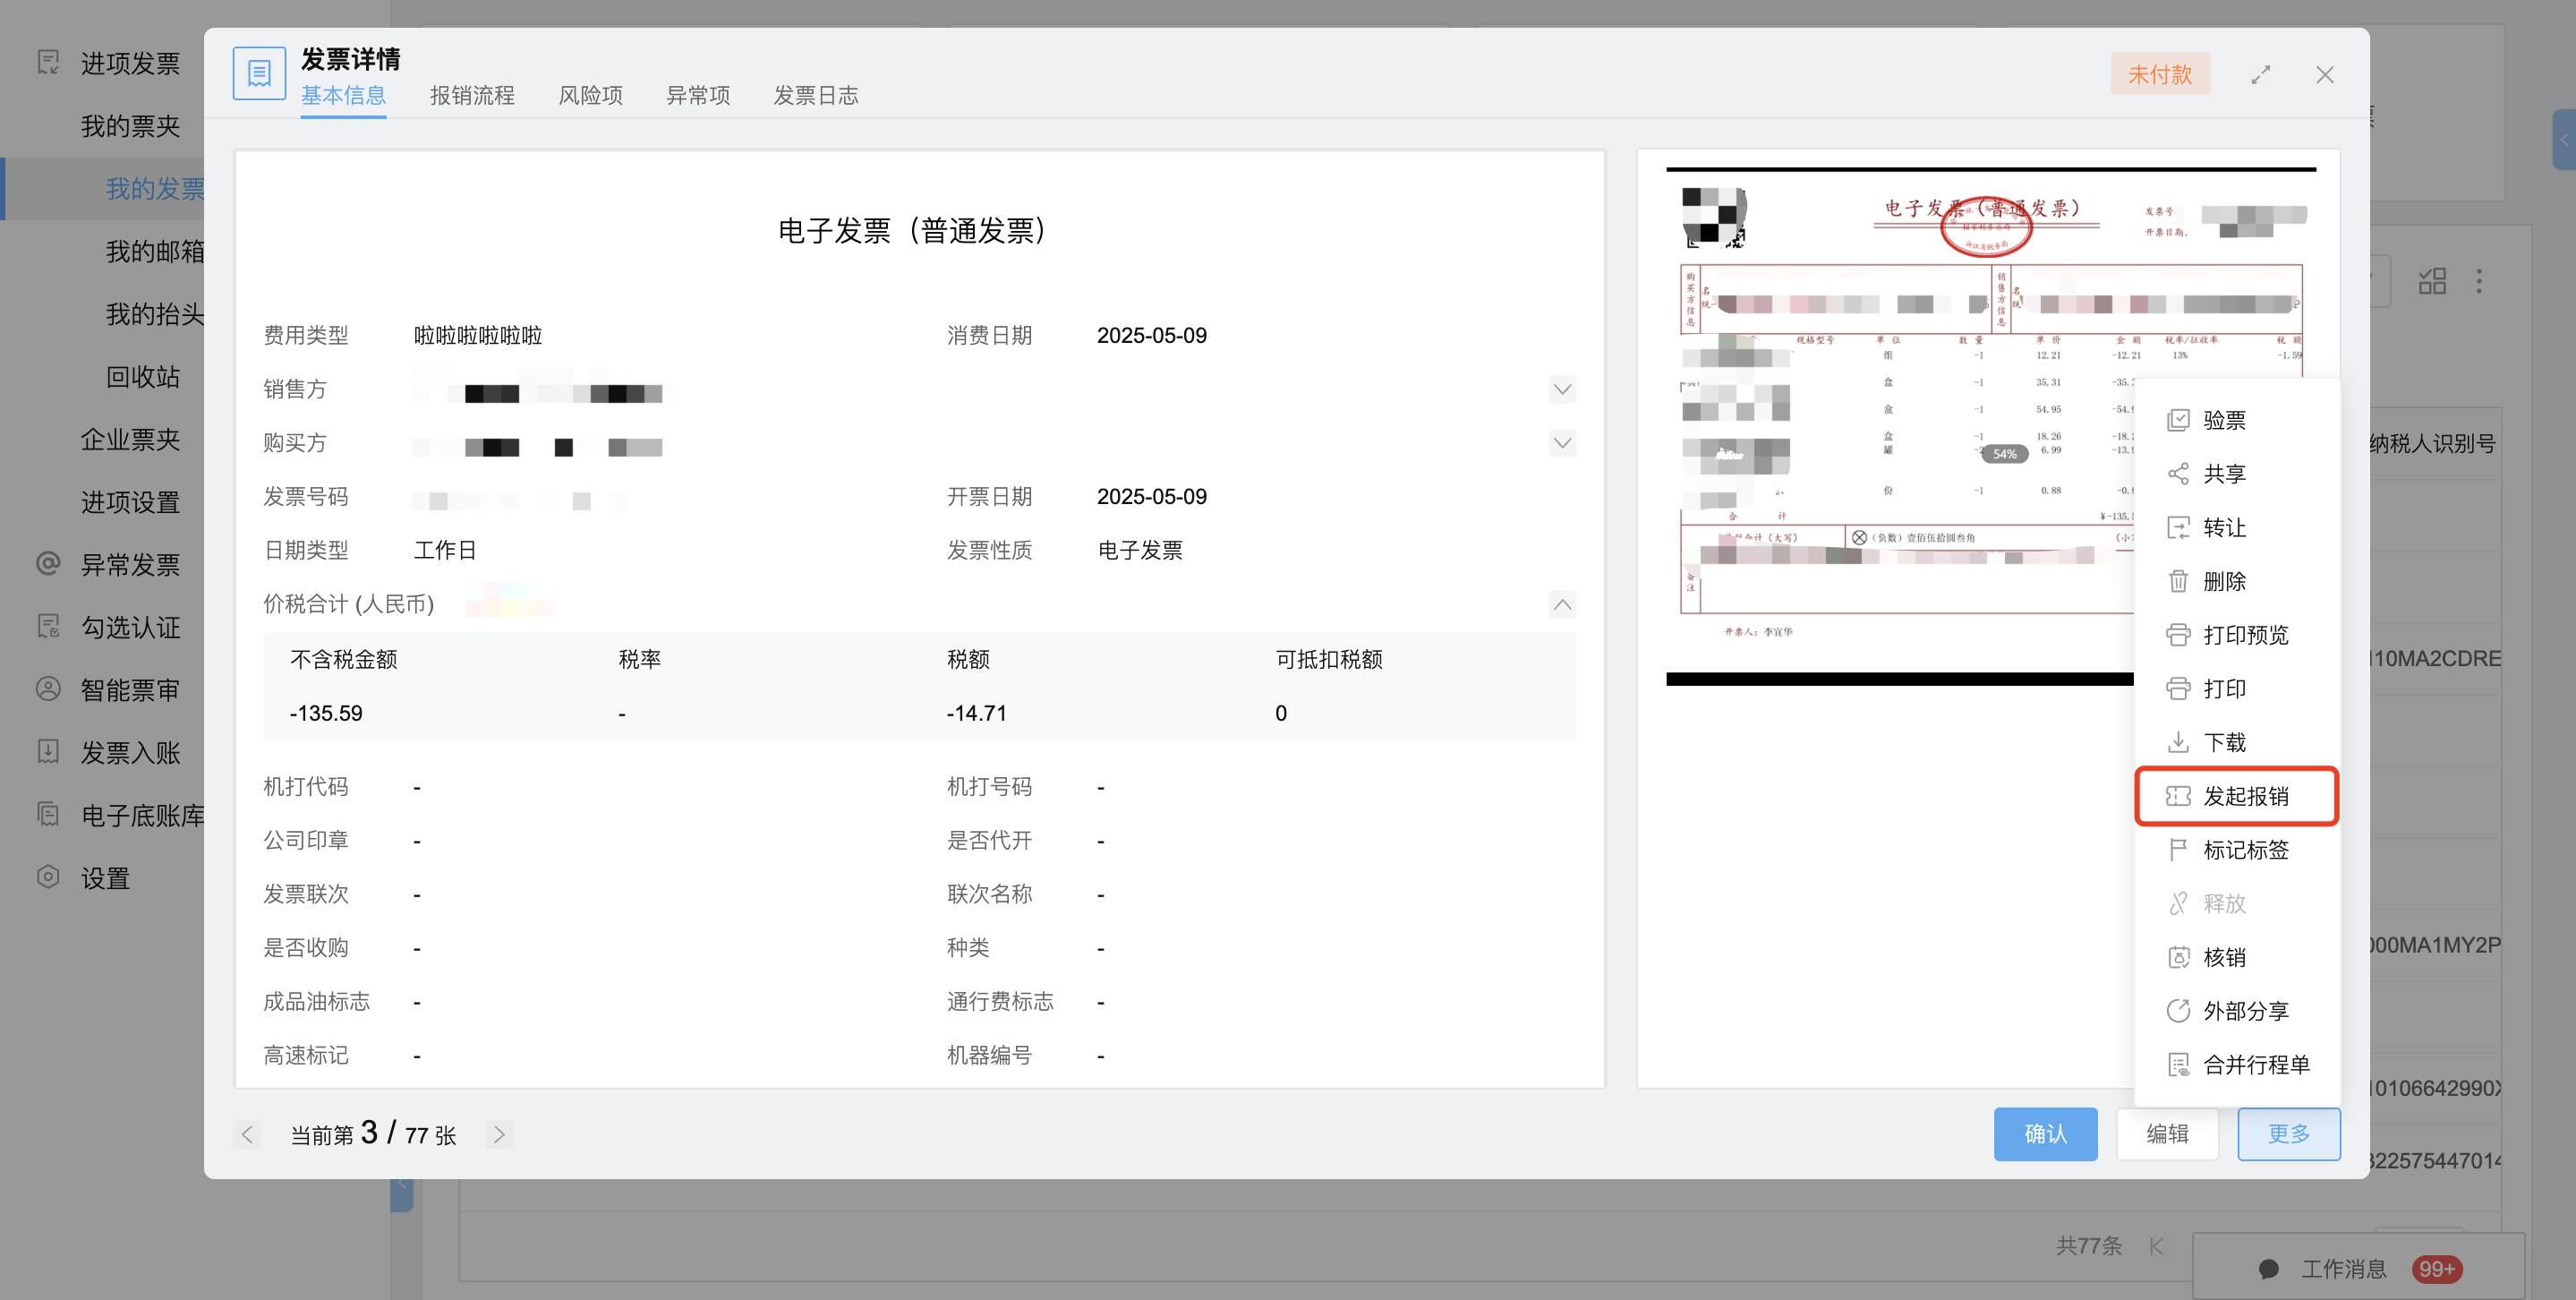This screenshot has height=1300, width=2576.
Task: Switch to the 基本信息 tab
Action: (343, 96)
